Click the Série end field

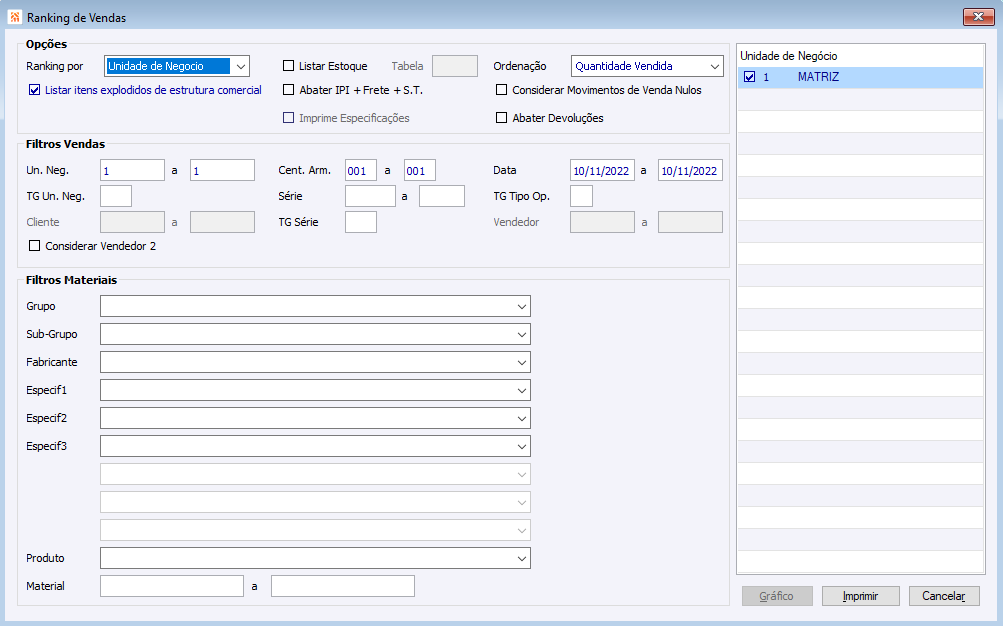point(441,196)
